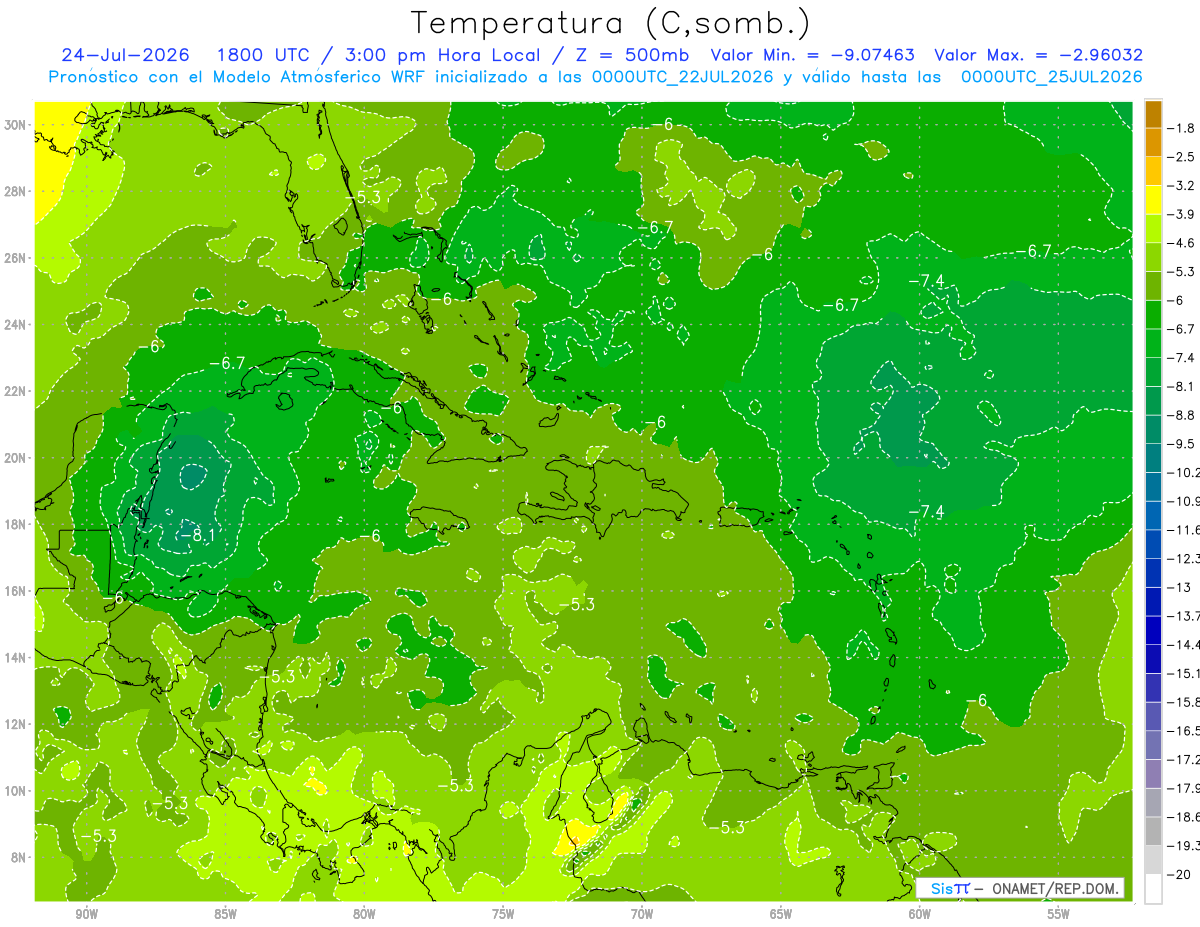Click the '20N' latitude label
Screen dimensions: 1200x927
pyautogui.click(x=16, y=458)
